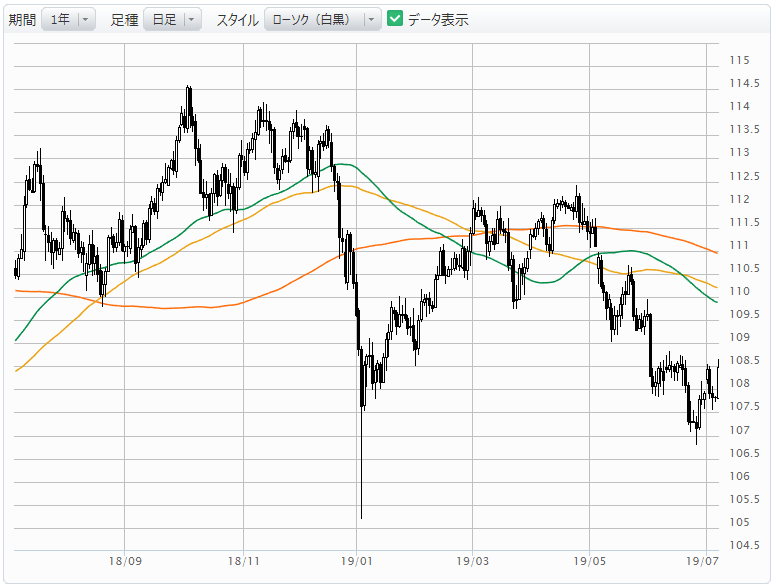Click the long candle wick bottom near 105
Viewport: 774px width, 587px height.
point(361,516)
